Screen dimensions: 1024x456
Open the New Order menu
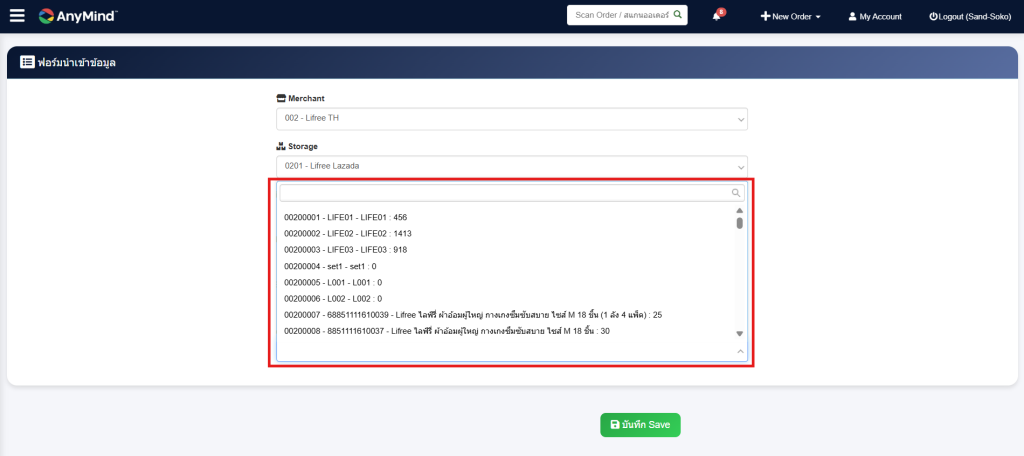coord(790,17)
